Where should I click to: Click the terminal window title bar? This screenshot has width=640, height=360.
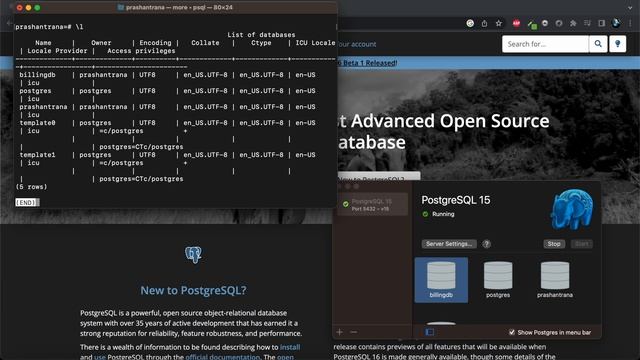(176, 7)
